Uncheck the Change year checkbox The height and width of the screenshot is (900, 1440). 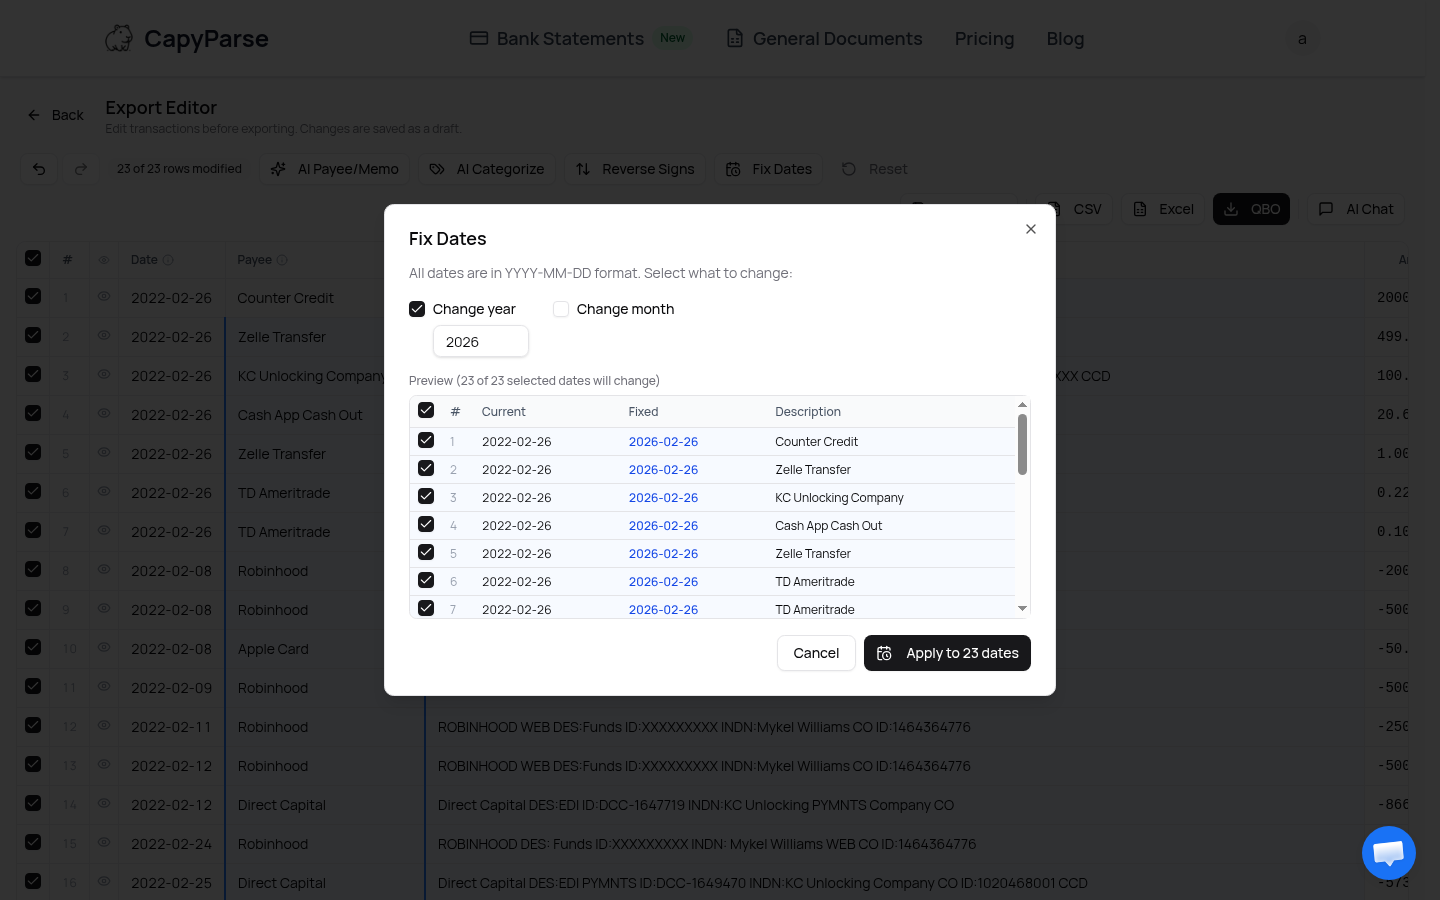click(417, 309)
